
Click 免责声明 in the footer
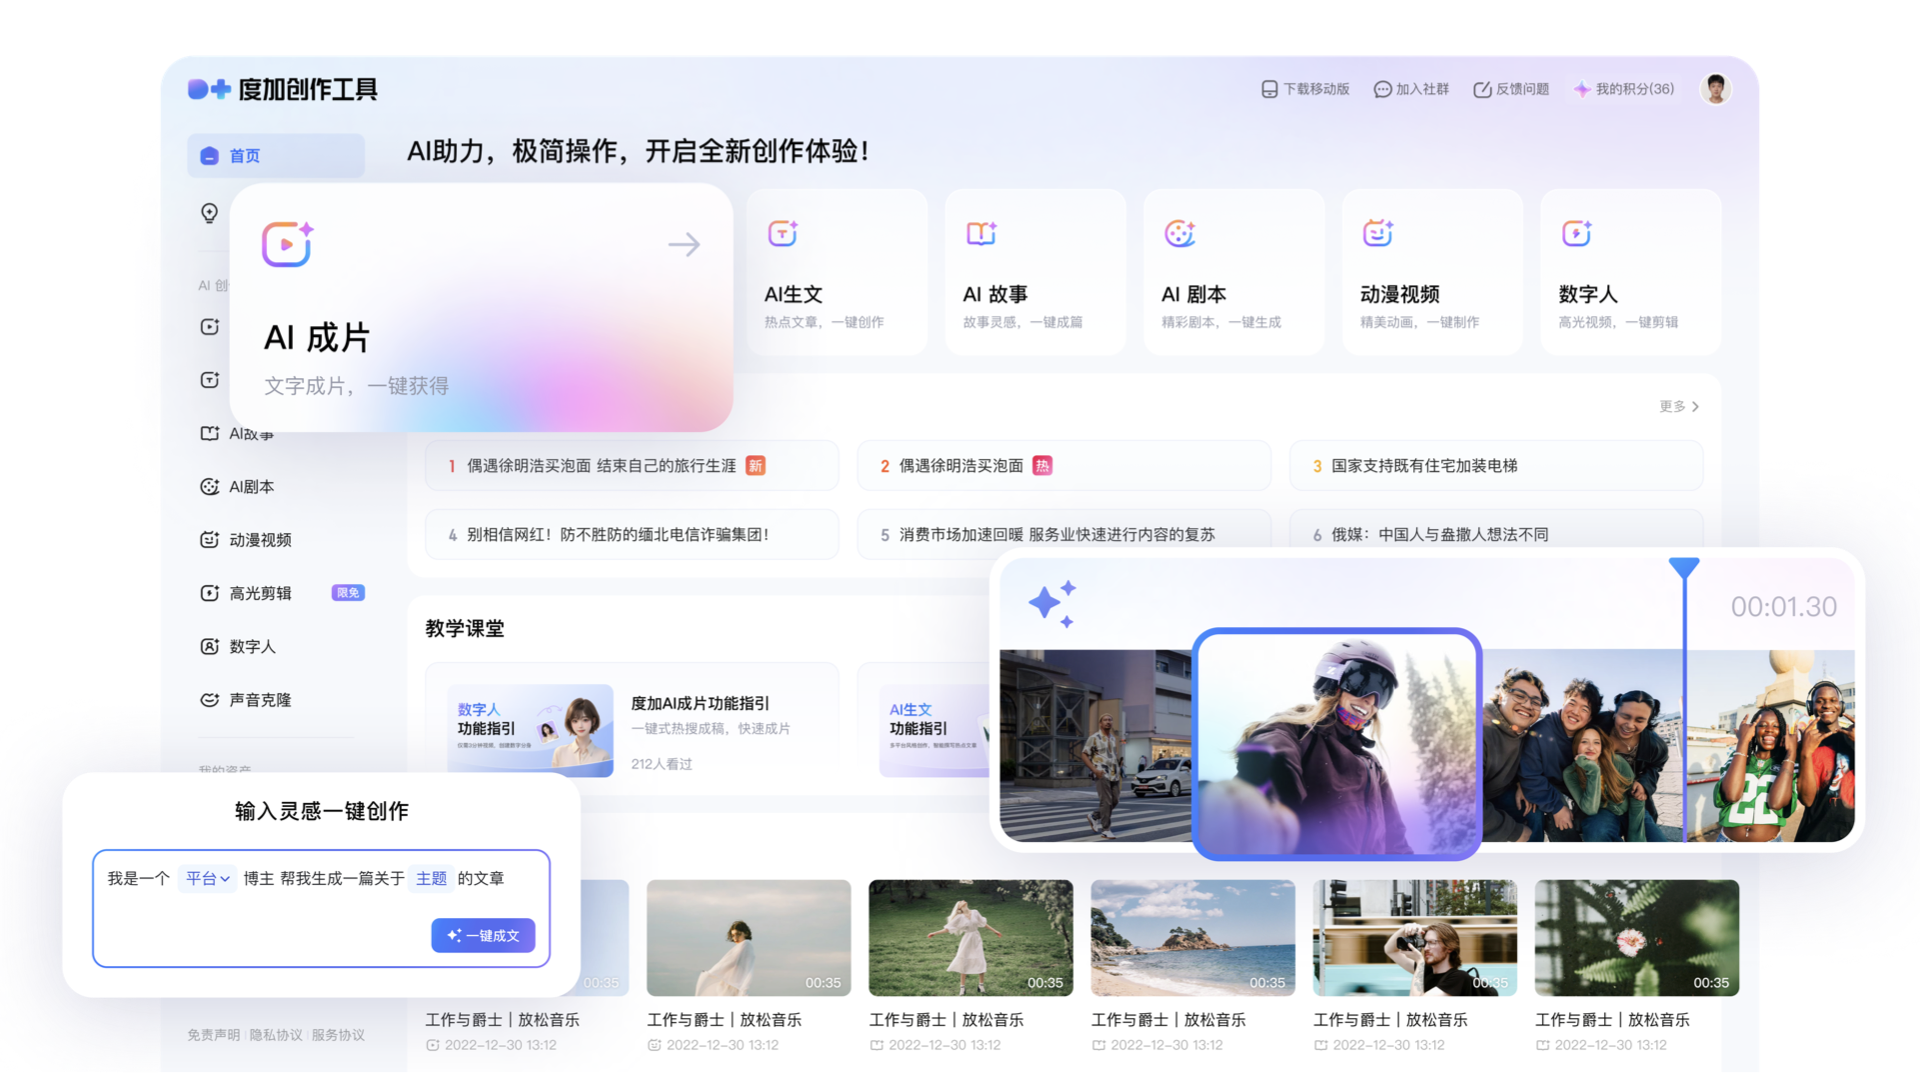pyautogui.click(x=213, y=1035)
